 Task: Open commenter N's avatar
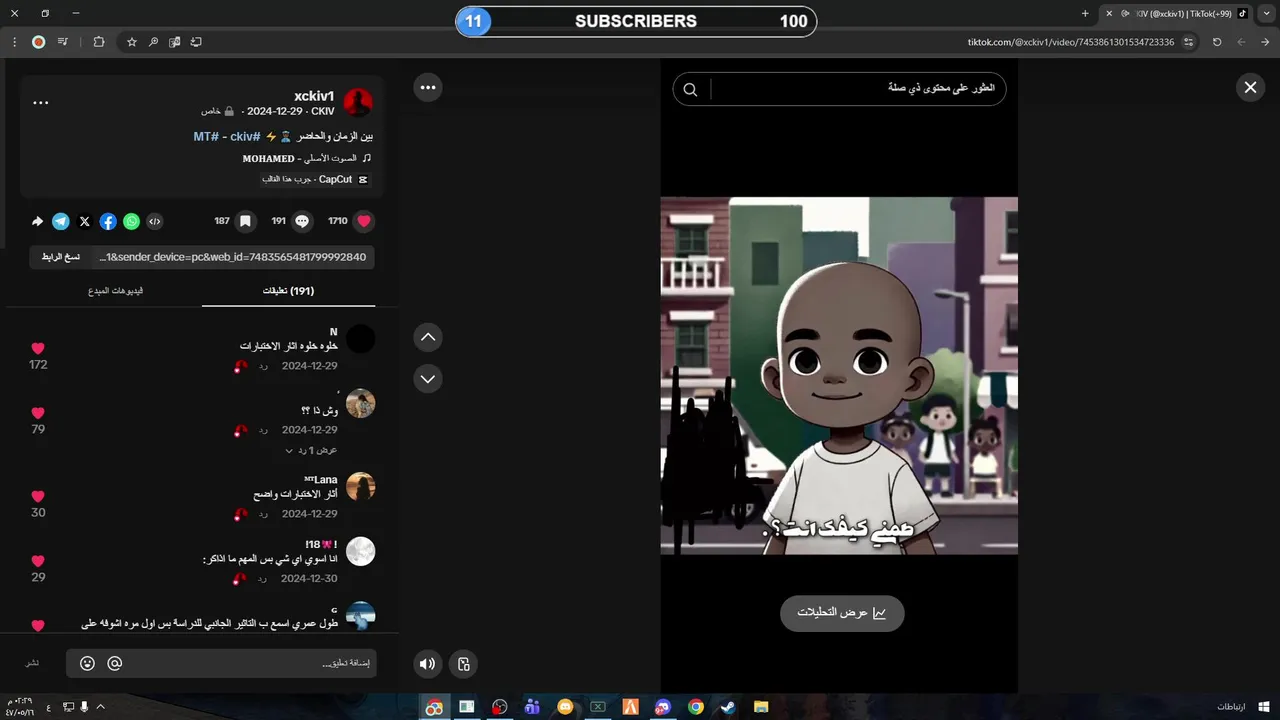360,338
